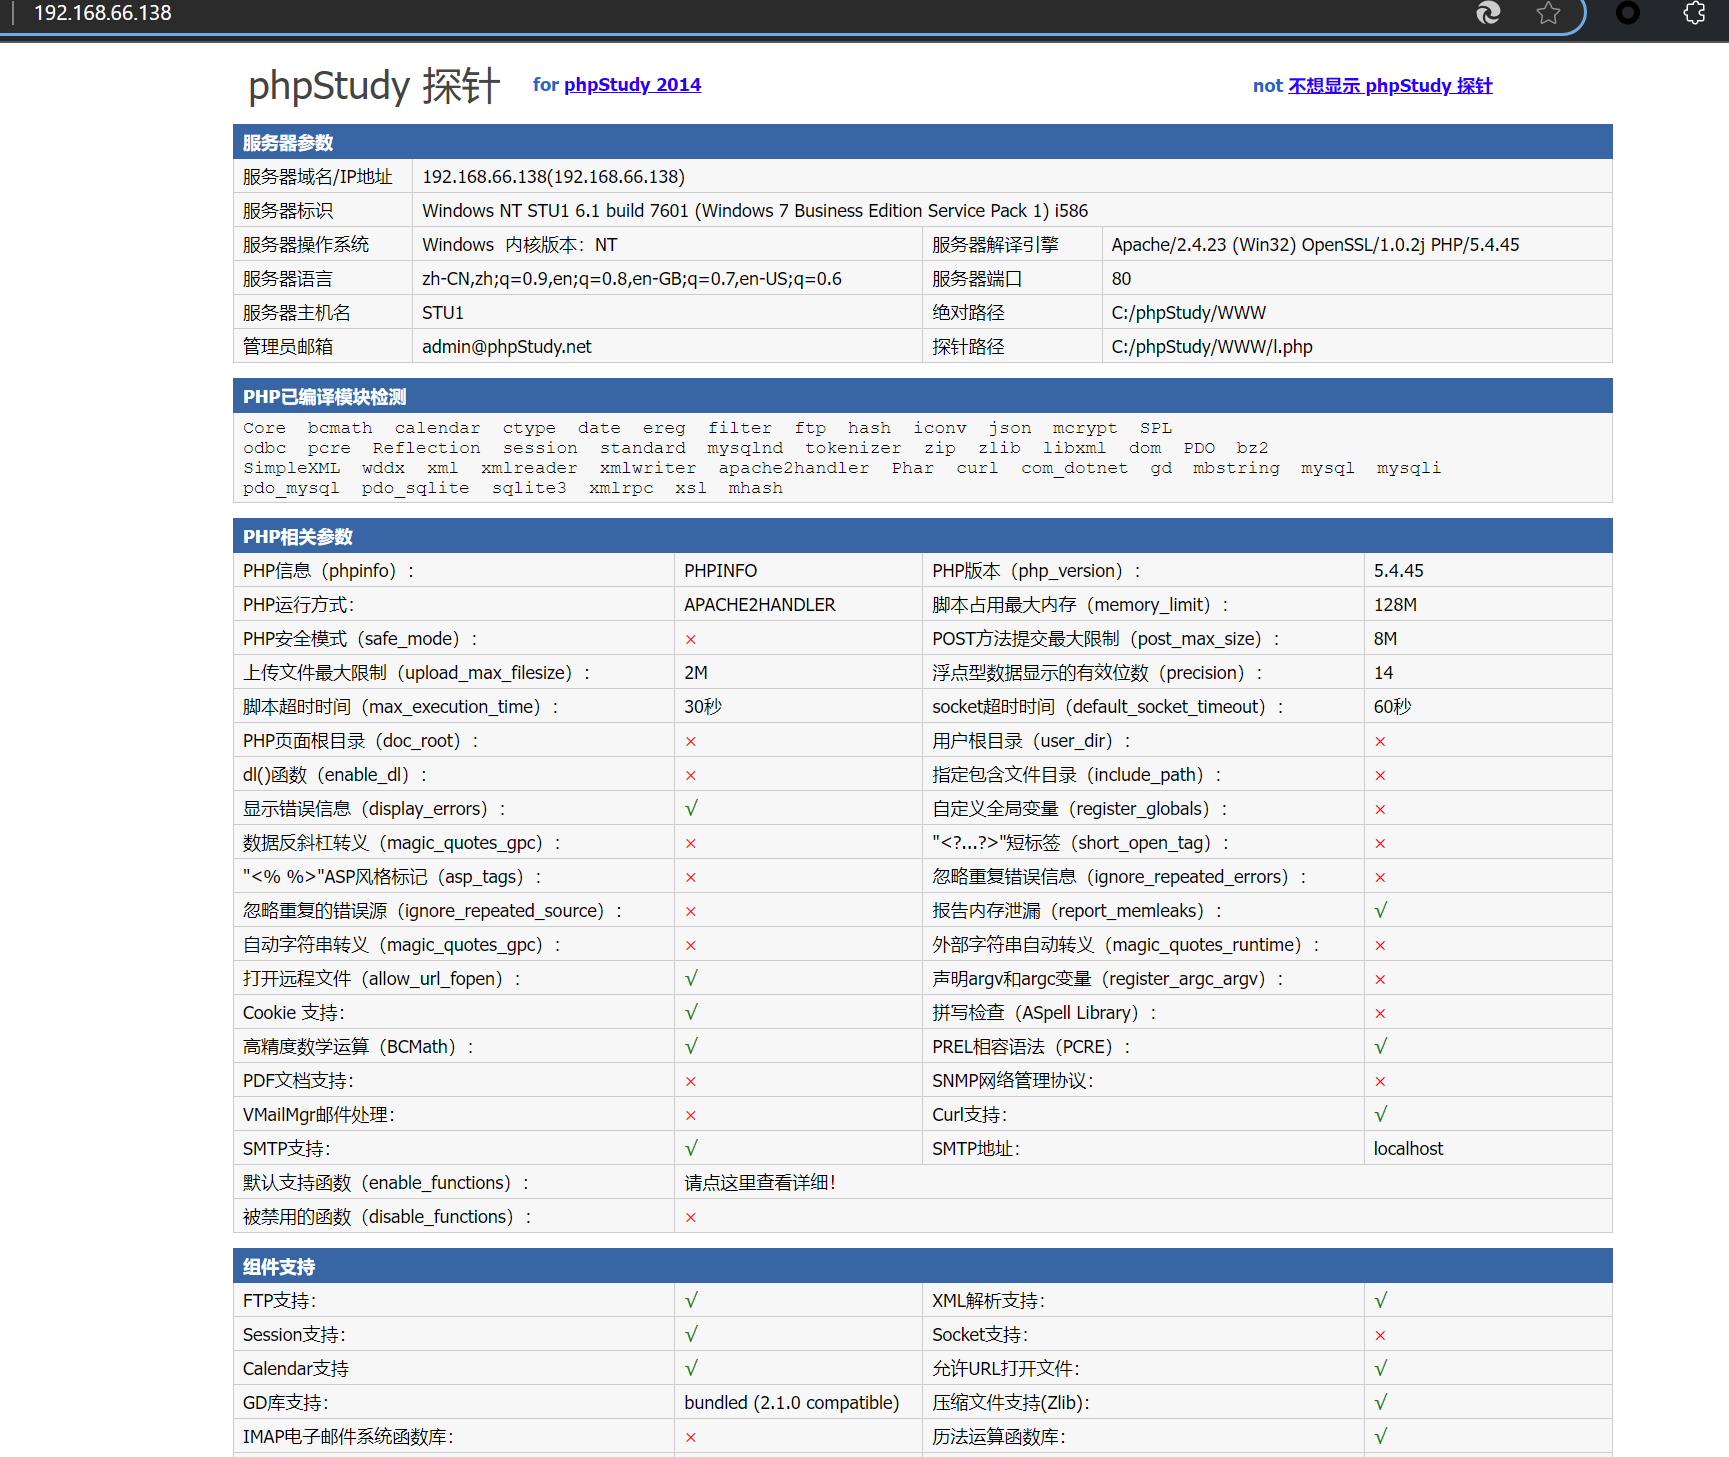Screen dimensions: 1729x1457
Task: Click the FTP支持 check mark
Action: coord(691,1301)
